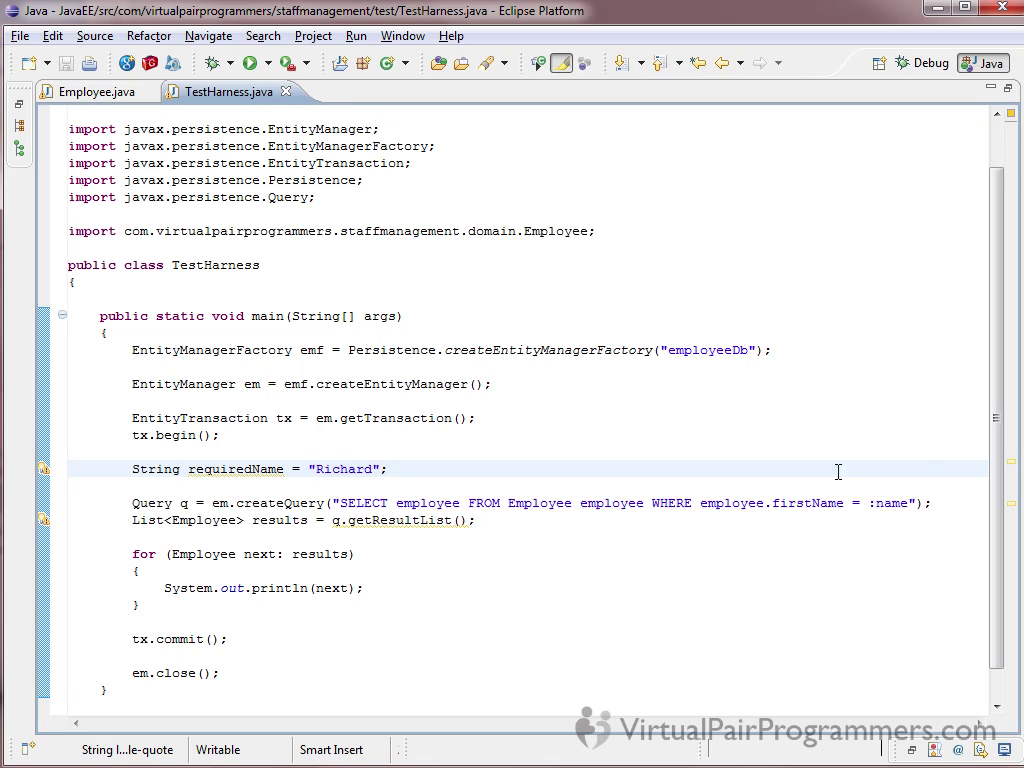Click the Next Annotation arrow icon
Screen dimensions: 1024x768
click(x=622, y=63)
